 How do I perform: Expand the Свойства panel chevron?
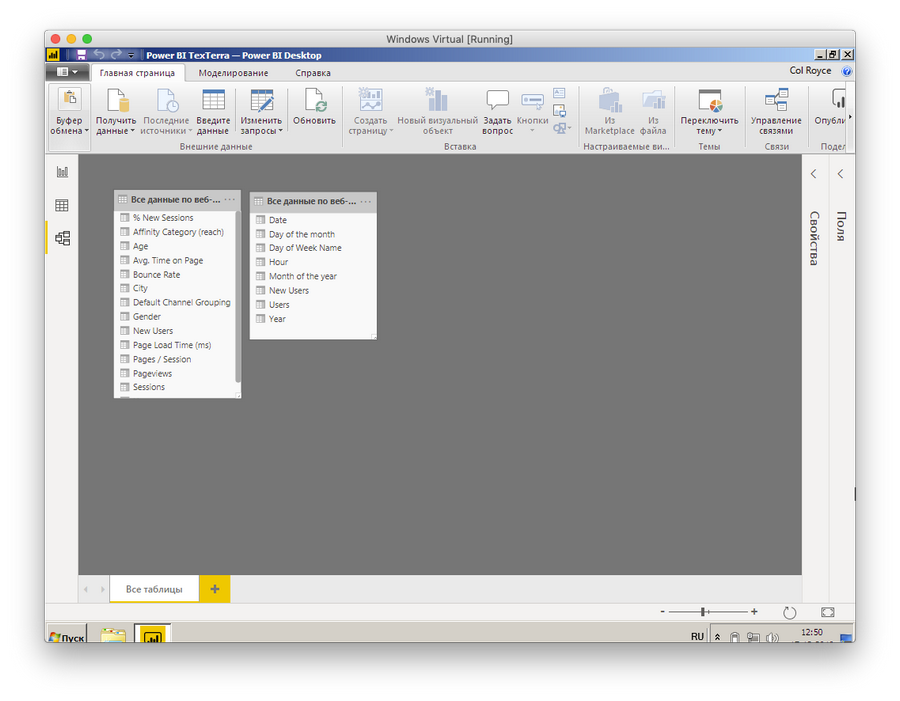coord(814,174)
